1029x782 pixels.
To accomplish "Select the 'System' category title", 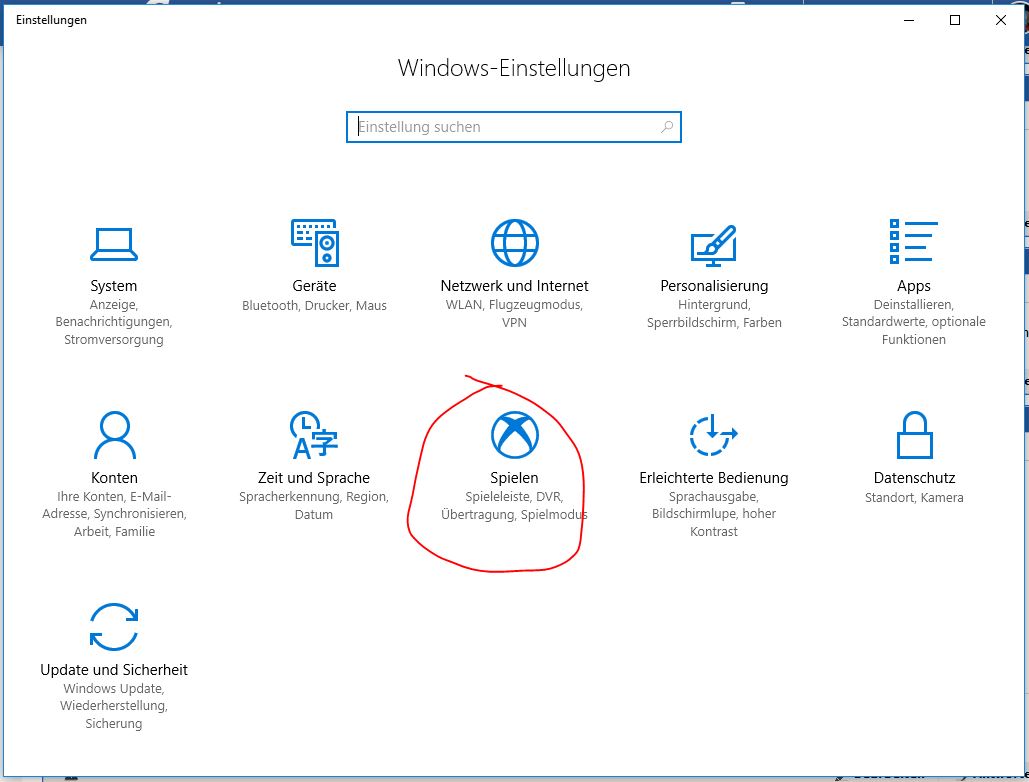I will (114, 286).
